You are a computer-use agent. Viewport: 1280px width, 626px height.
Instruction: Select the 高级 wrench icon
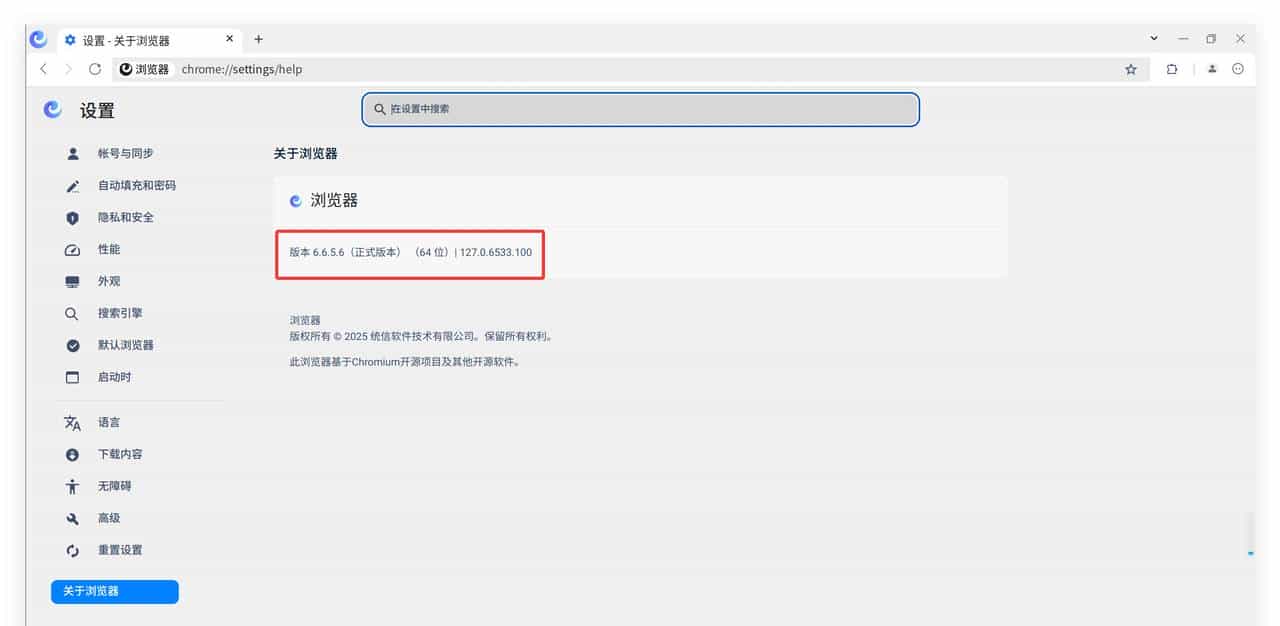[x=71, y=518]
